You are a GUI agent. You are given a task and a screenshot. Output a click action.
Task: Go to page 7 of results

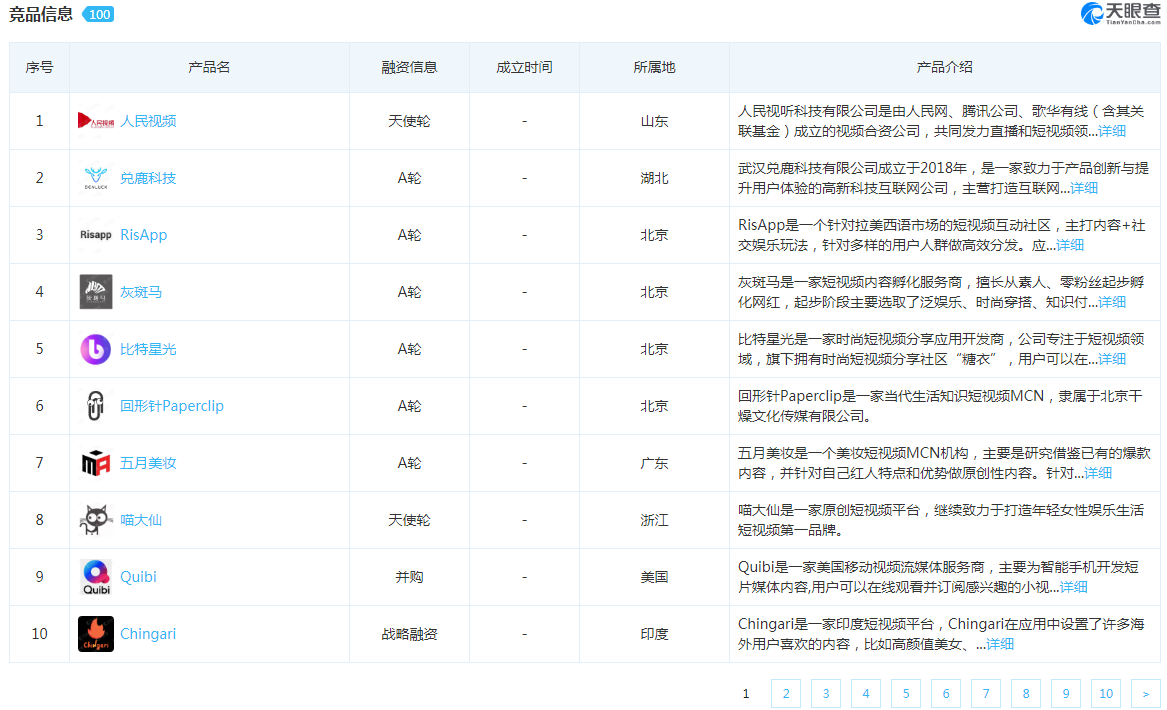986,694
